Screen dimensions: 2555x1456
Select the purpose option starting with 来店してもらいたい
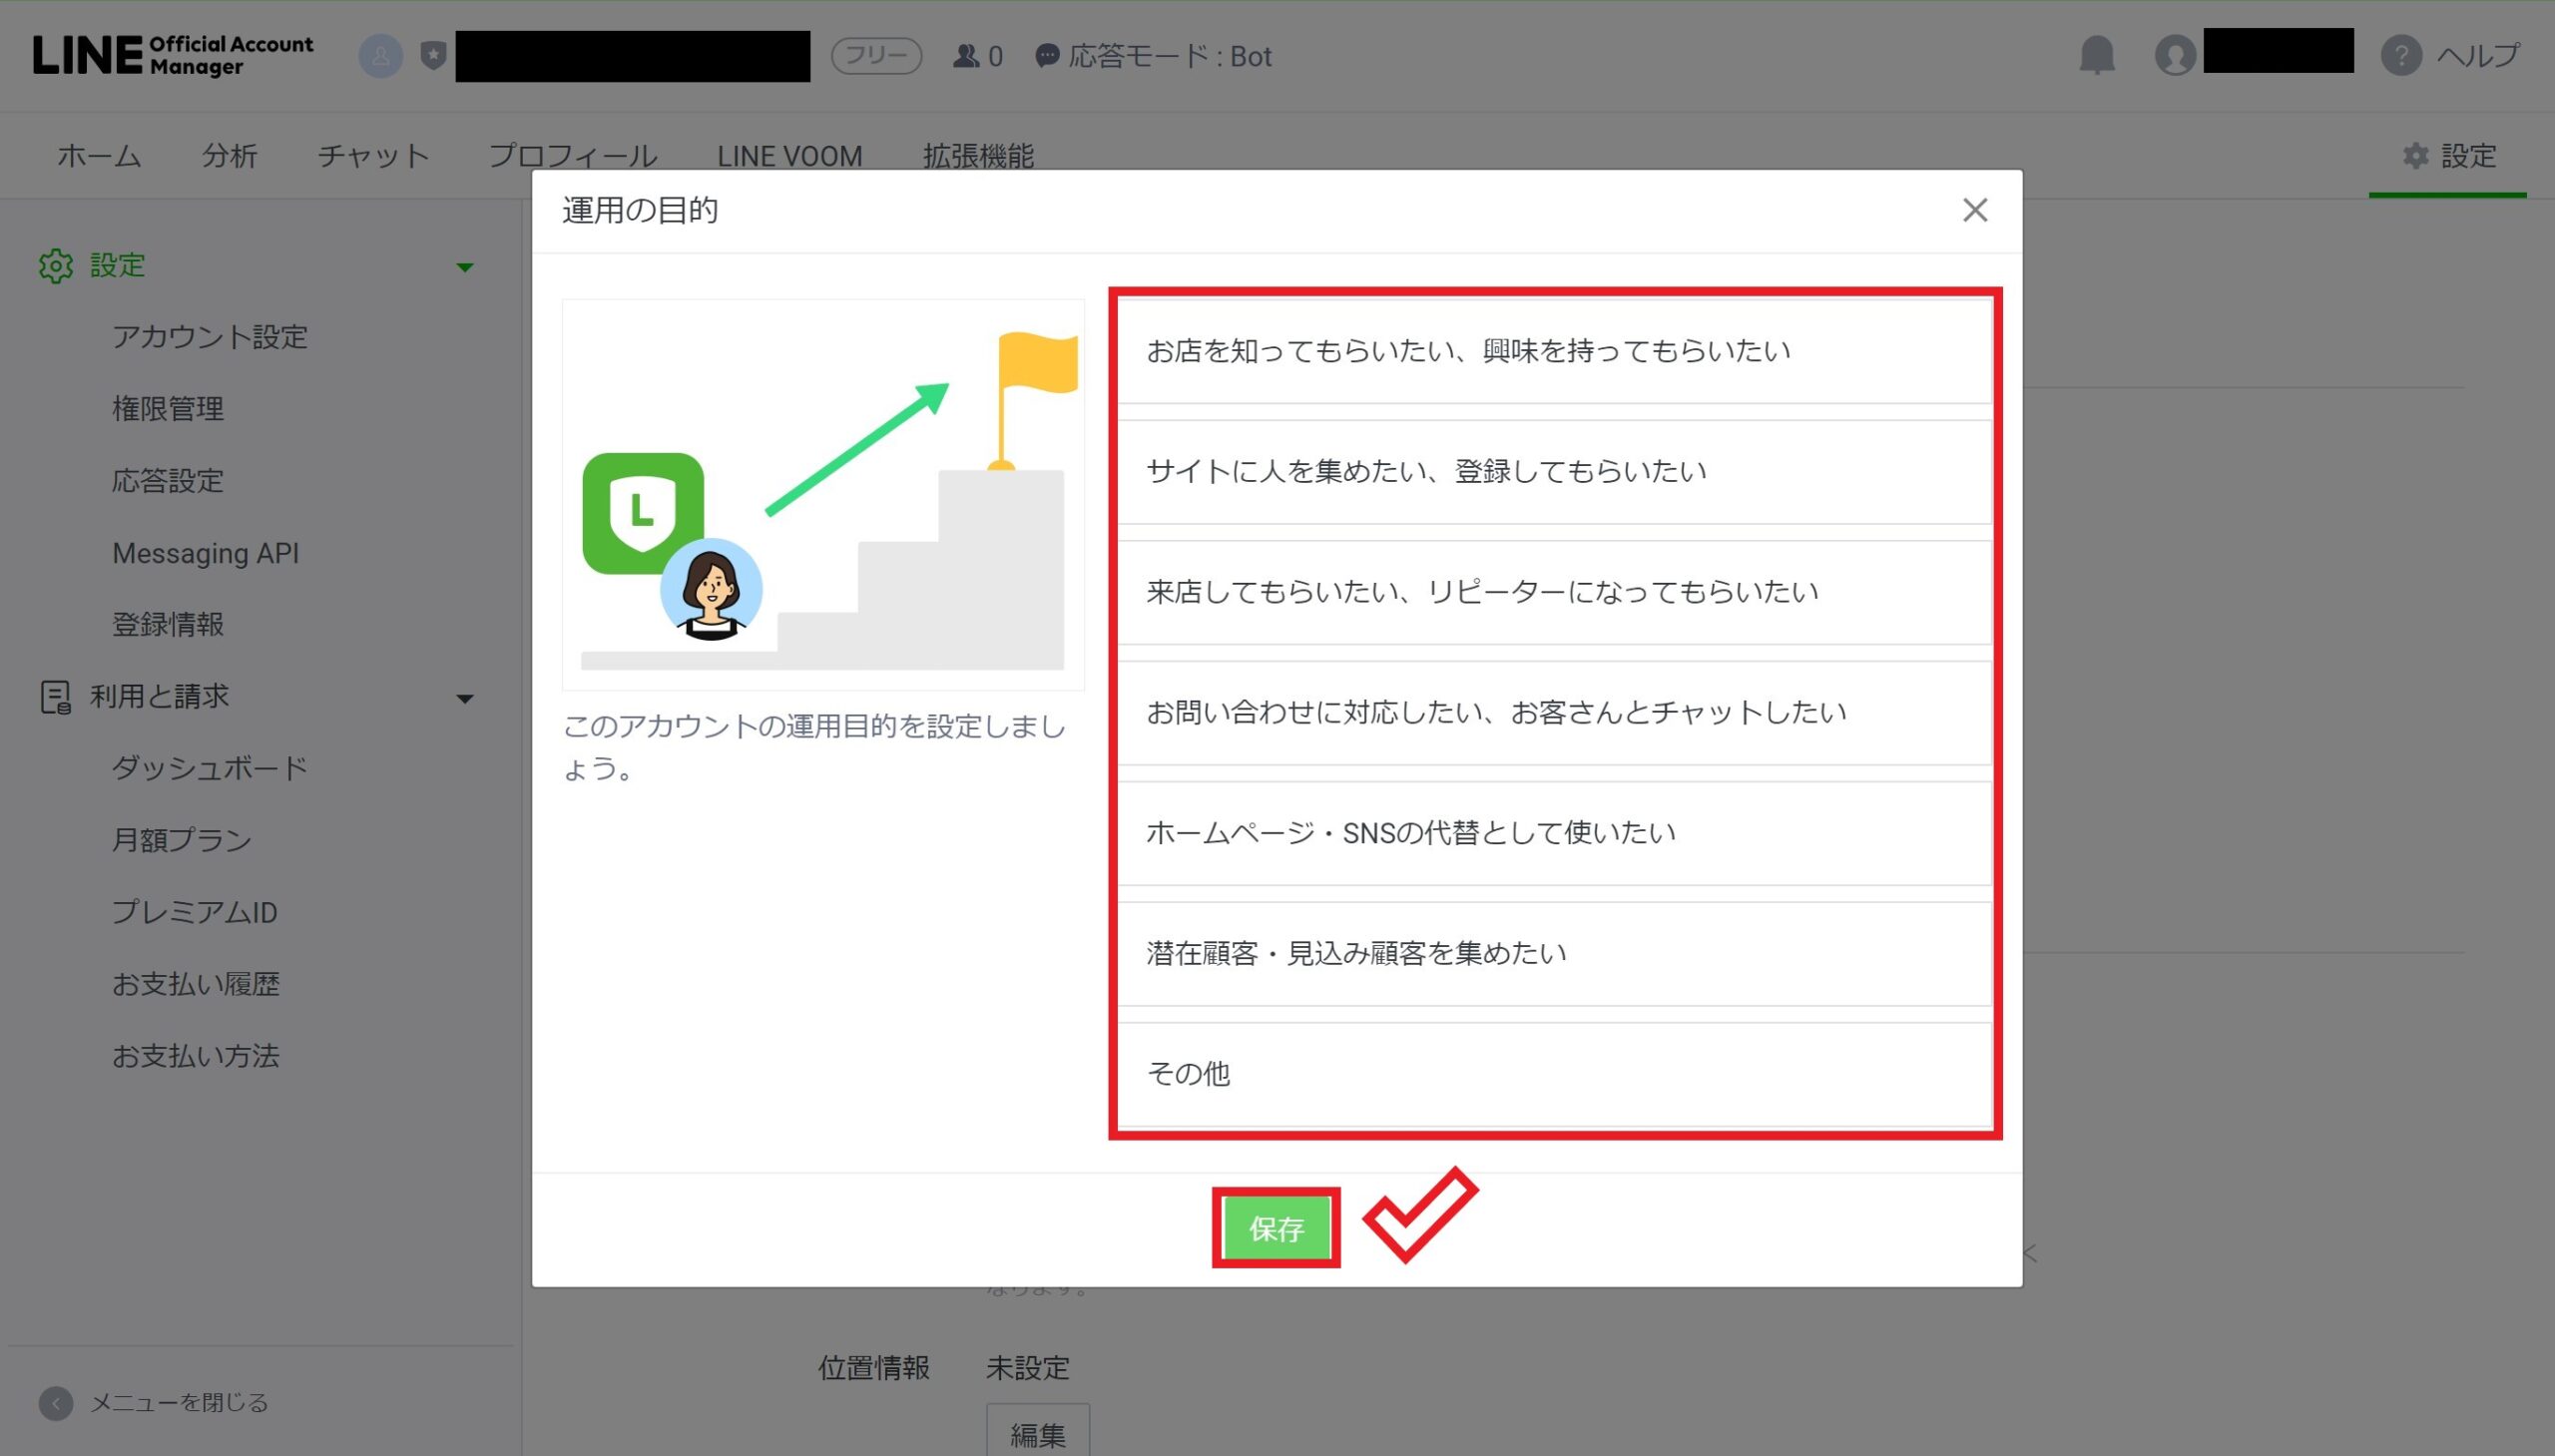point(1554,593)
